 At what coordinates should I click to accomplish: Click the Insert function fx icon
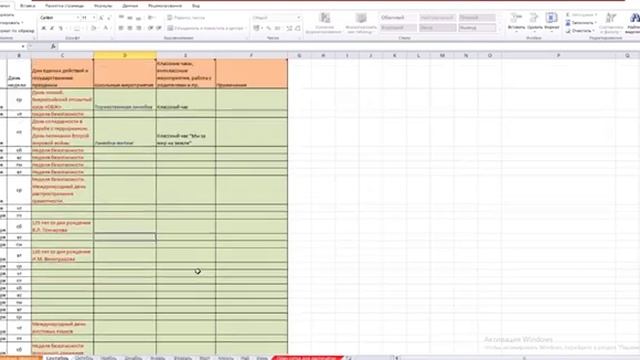point(53,47)
